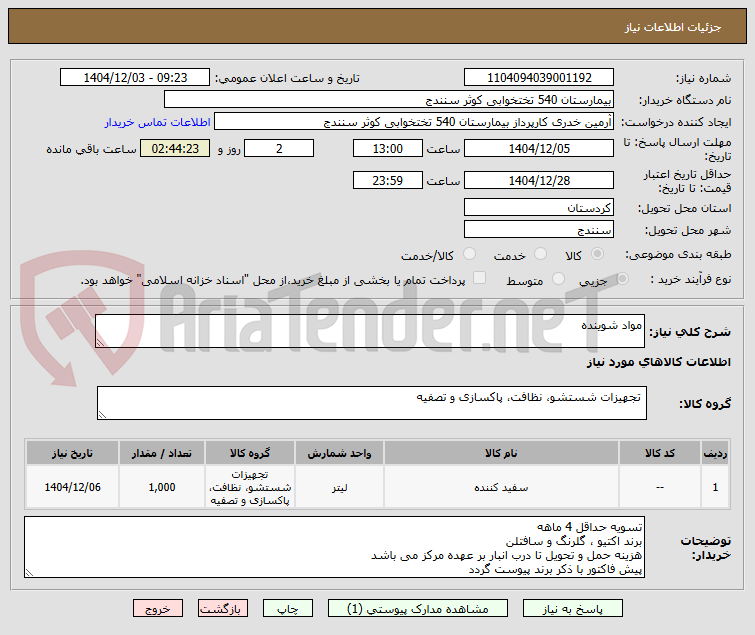Click the نام کالا column header
755x635 pixels.
click(501, 453)
